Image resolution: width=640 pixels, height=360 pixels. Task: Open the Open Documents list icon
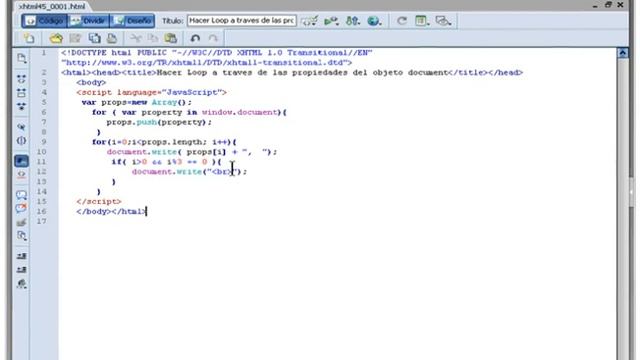point(22,58)
